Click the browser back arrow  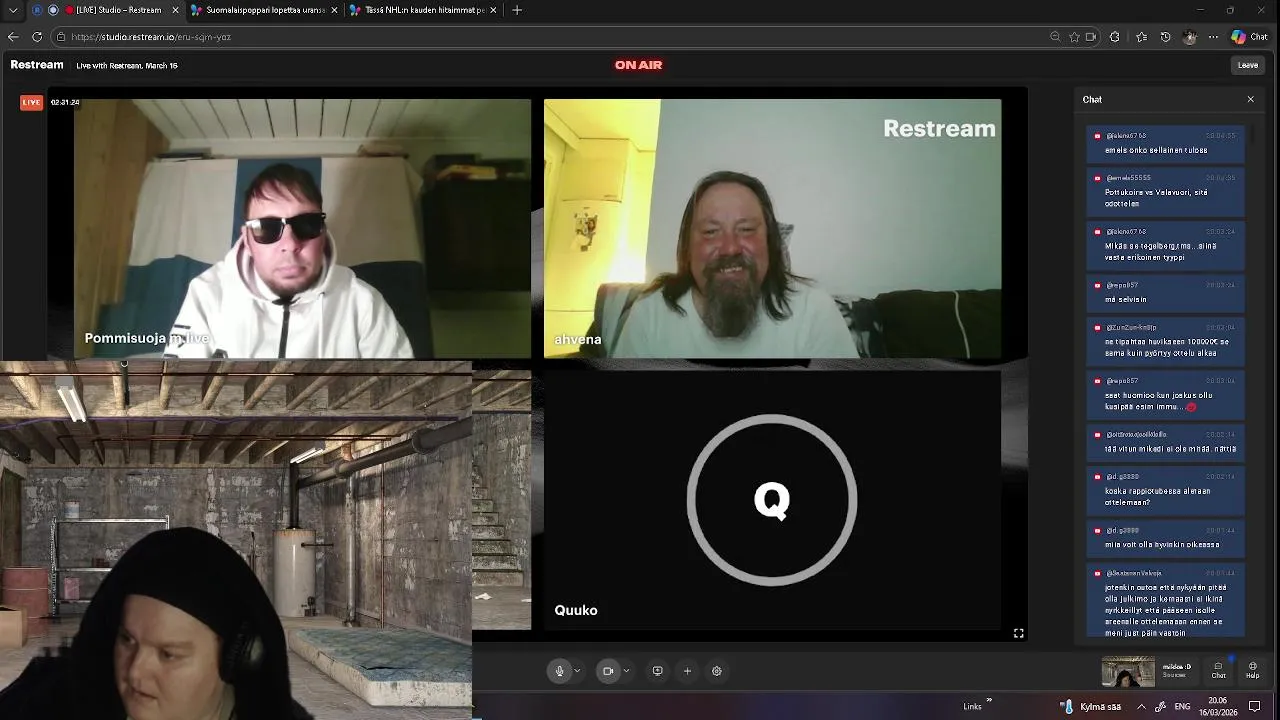tap(13, 37)
